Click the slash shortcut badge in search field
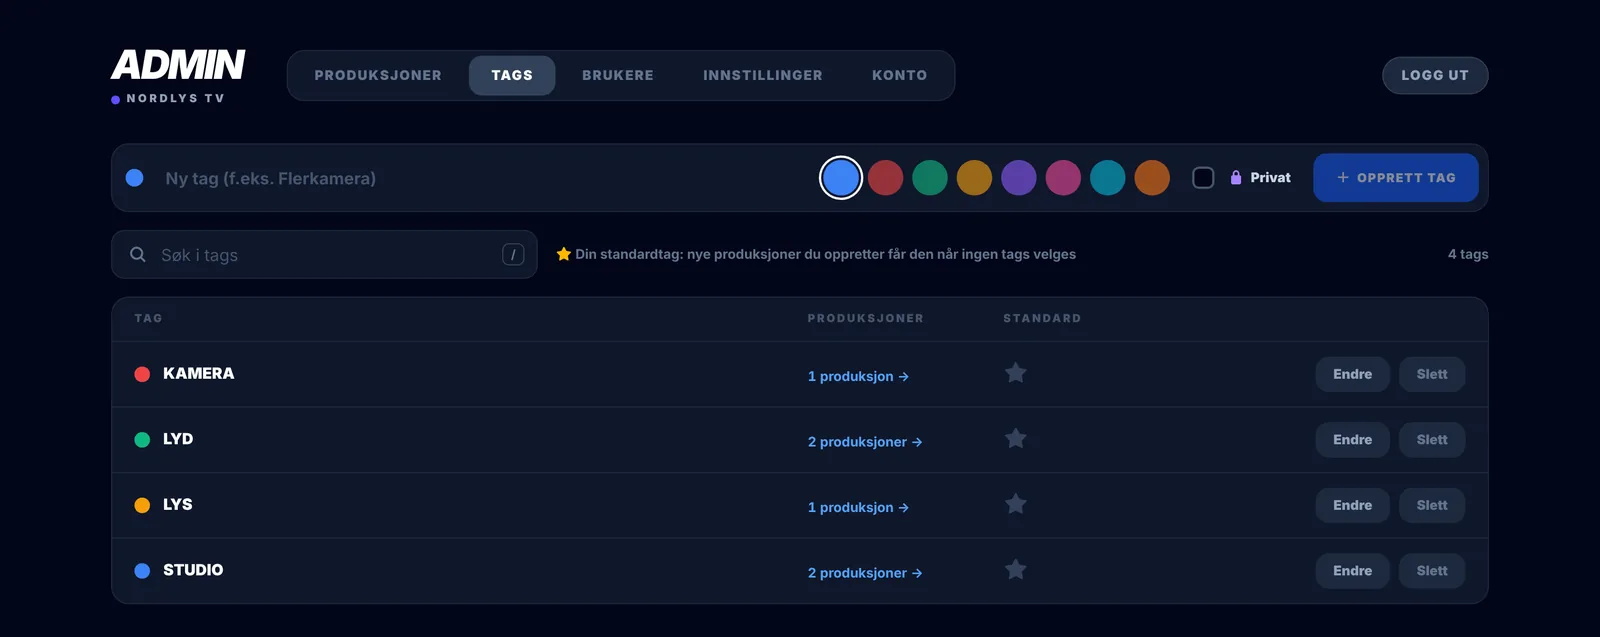1600x637 pixels. pos(513,255)
